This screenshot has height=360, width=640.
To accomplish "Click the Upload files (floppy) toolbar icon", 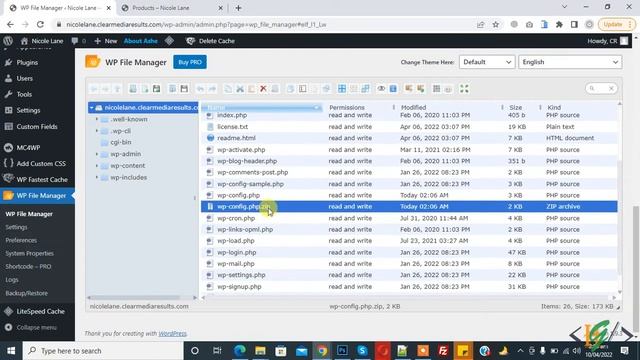I will click(x=156, y=89).
